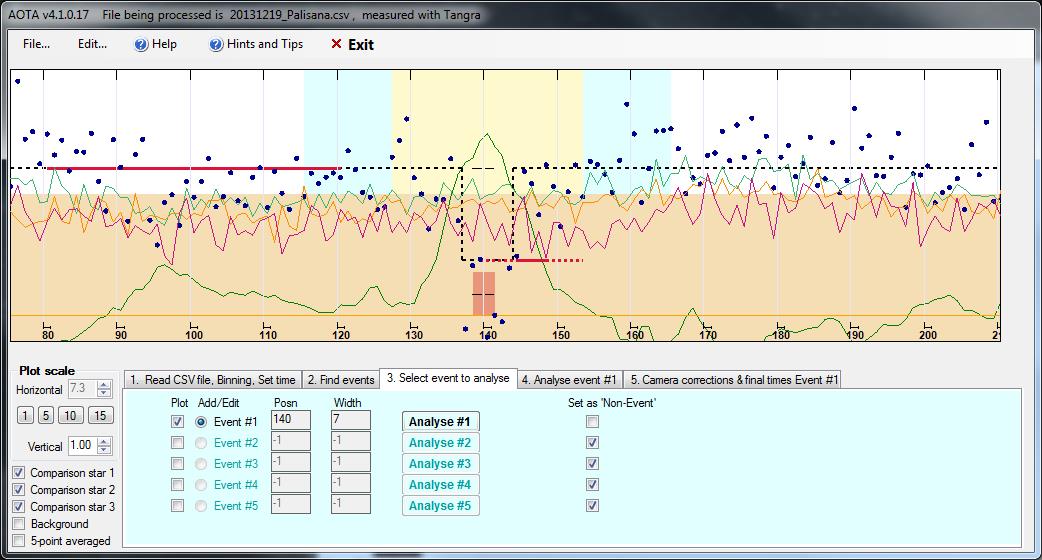Click the Posn field showing 140
1042x560 pixels.
(290, 420)
